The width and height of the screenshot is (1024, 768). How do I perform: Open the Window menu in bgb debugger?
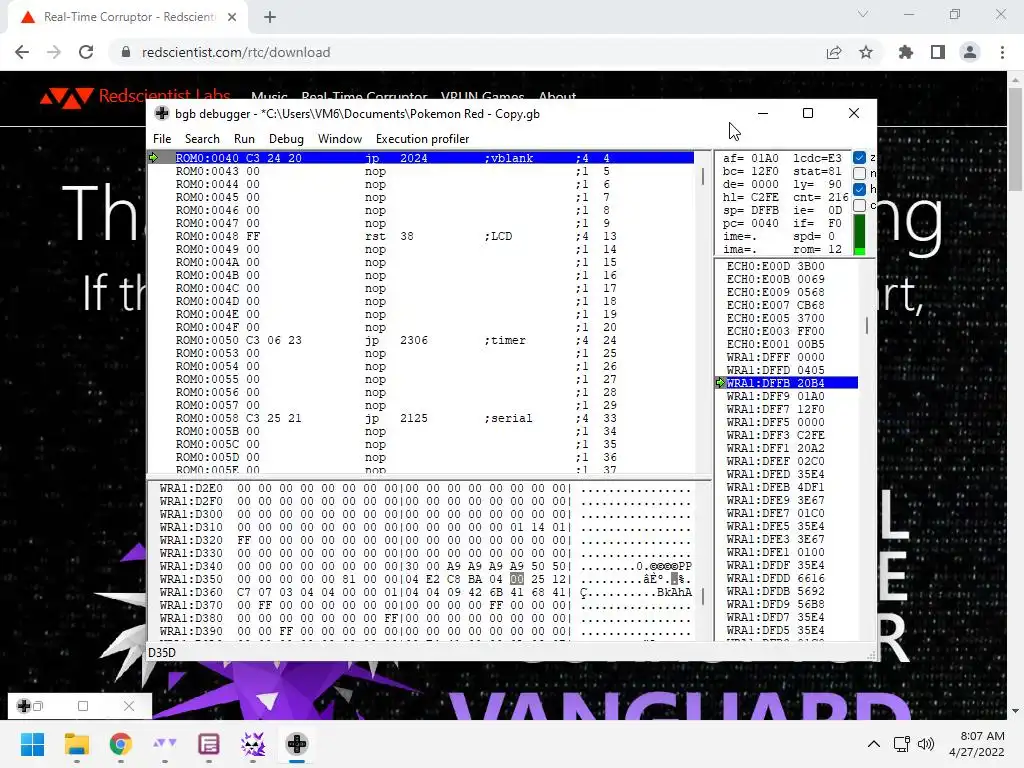340,138
